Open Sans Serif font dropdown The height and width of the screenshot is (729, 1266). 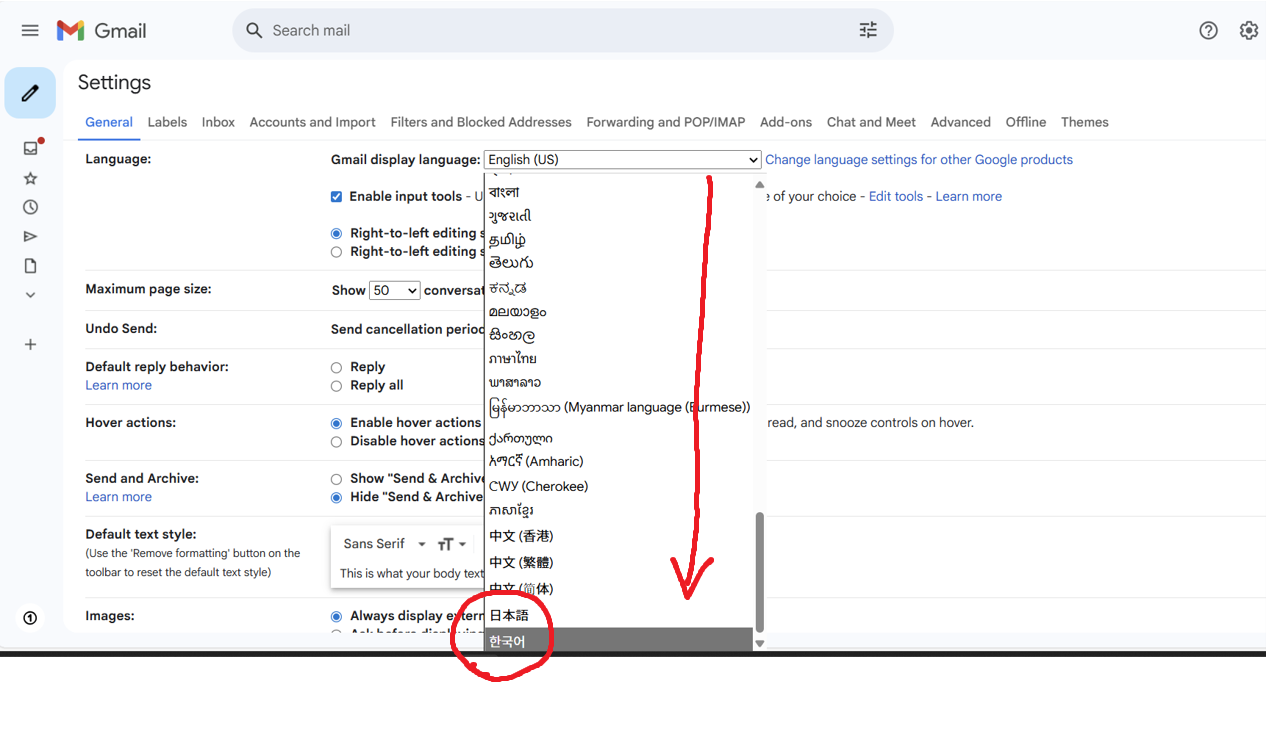(x=384, y=544)
